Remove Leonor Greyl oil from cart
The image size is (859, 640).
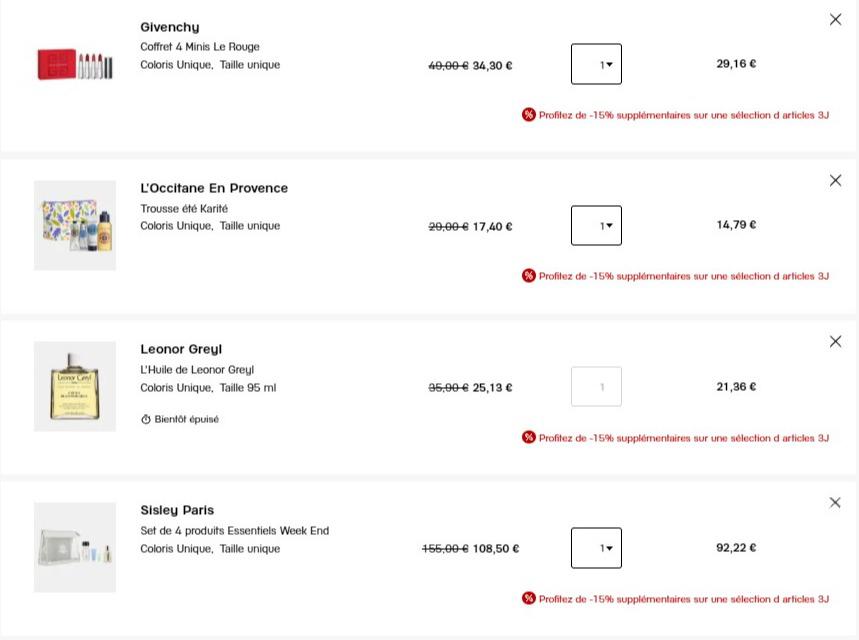pos(835,342)
